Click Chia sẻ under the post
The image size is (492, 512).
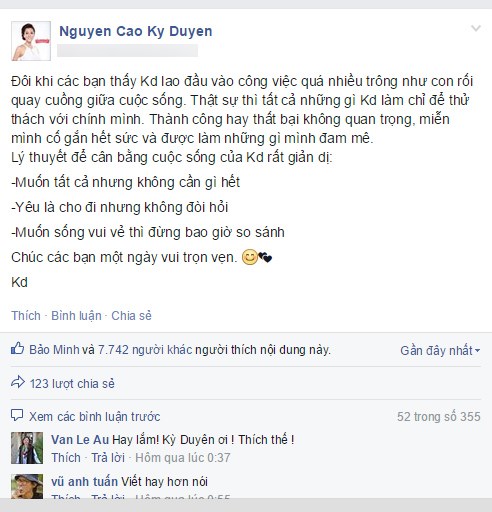(x=131, y=315)
